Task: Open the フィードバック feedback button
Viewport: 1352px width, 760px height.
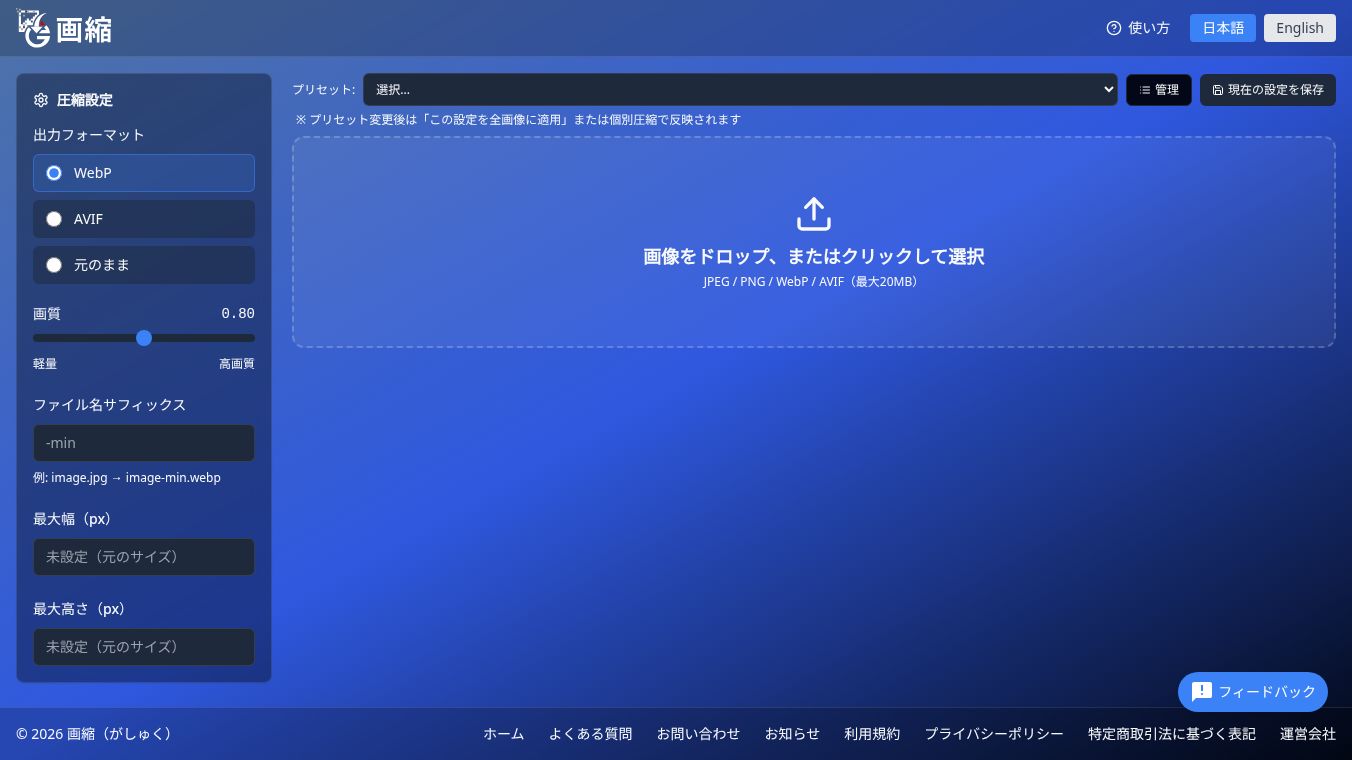Action: tap(1253, 692)
